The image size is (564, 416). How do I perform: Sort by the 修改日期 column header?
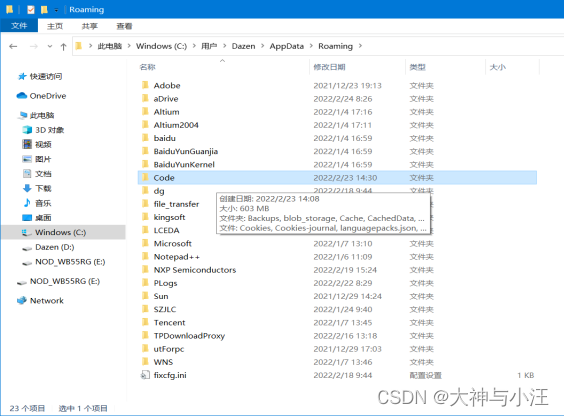(329, 67)
